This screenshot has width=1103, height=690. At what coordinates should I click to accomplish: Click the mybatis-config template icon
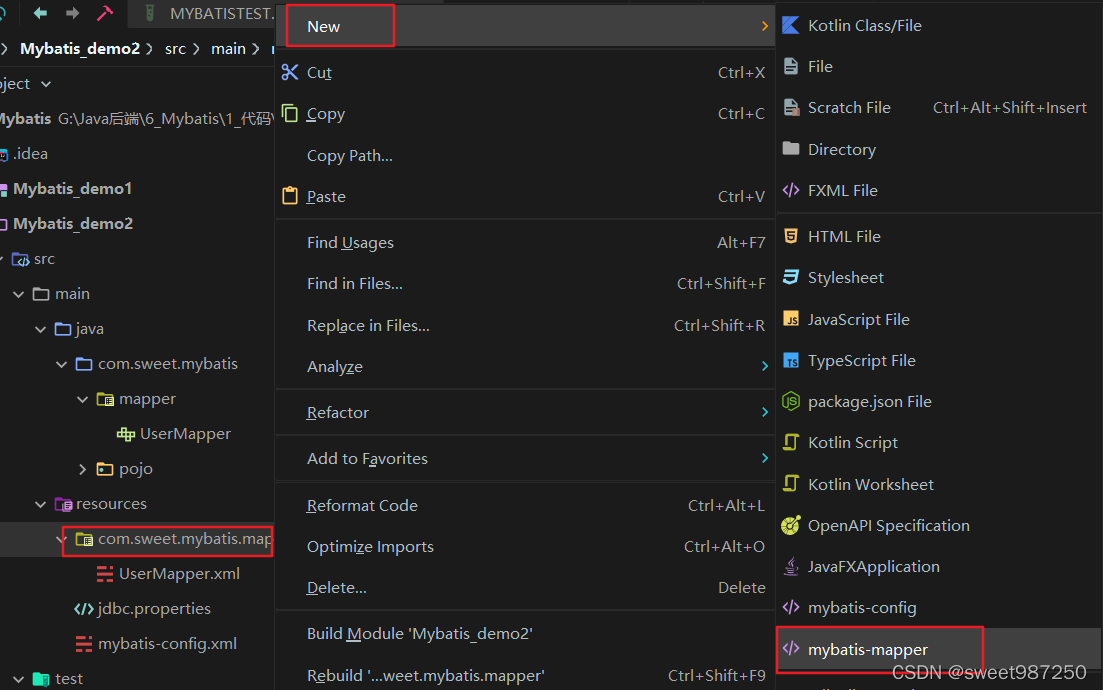[791, 607]
